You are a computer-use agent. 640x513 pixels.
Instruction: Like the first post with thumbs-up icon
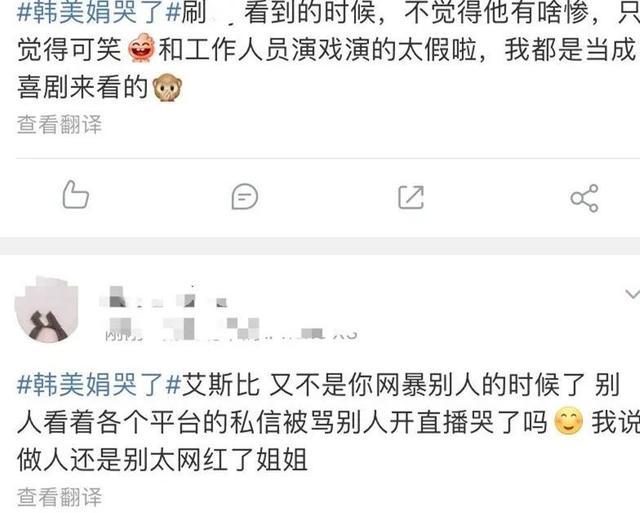pyautogui.click(x=76, y=195)
